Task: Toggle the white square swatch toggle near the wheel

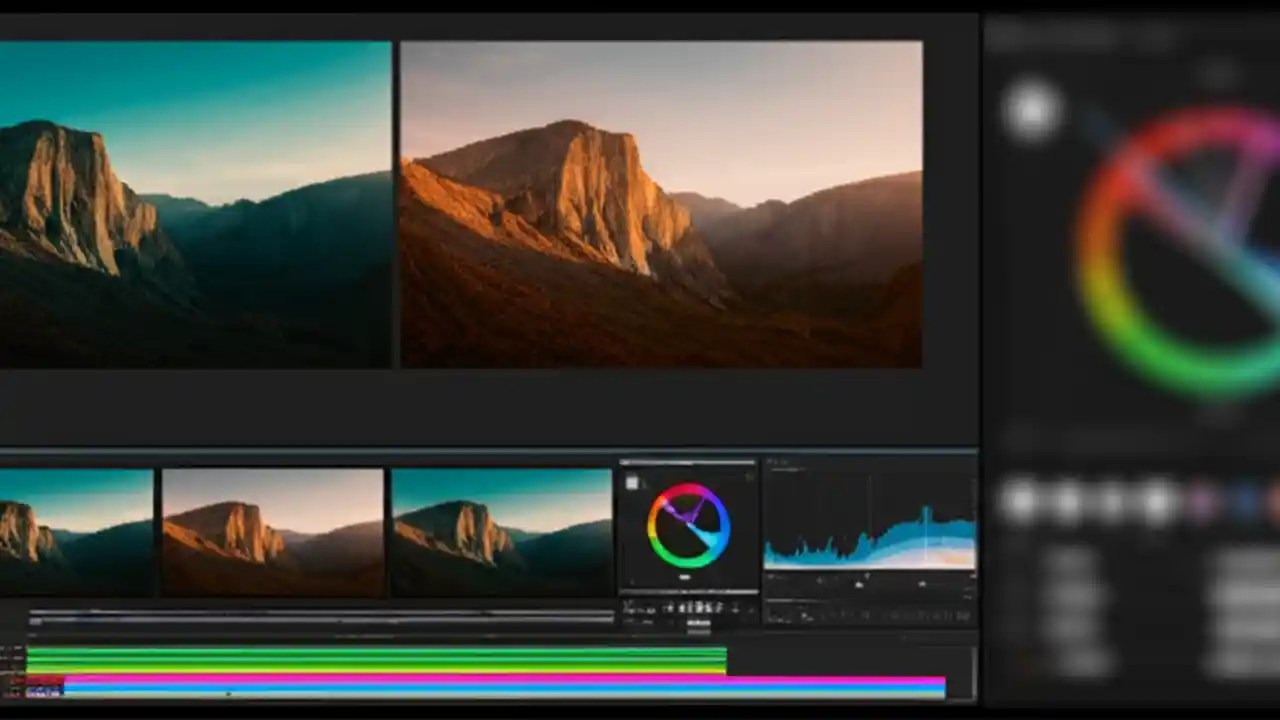Action: [632, 482]
